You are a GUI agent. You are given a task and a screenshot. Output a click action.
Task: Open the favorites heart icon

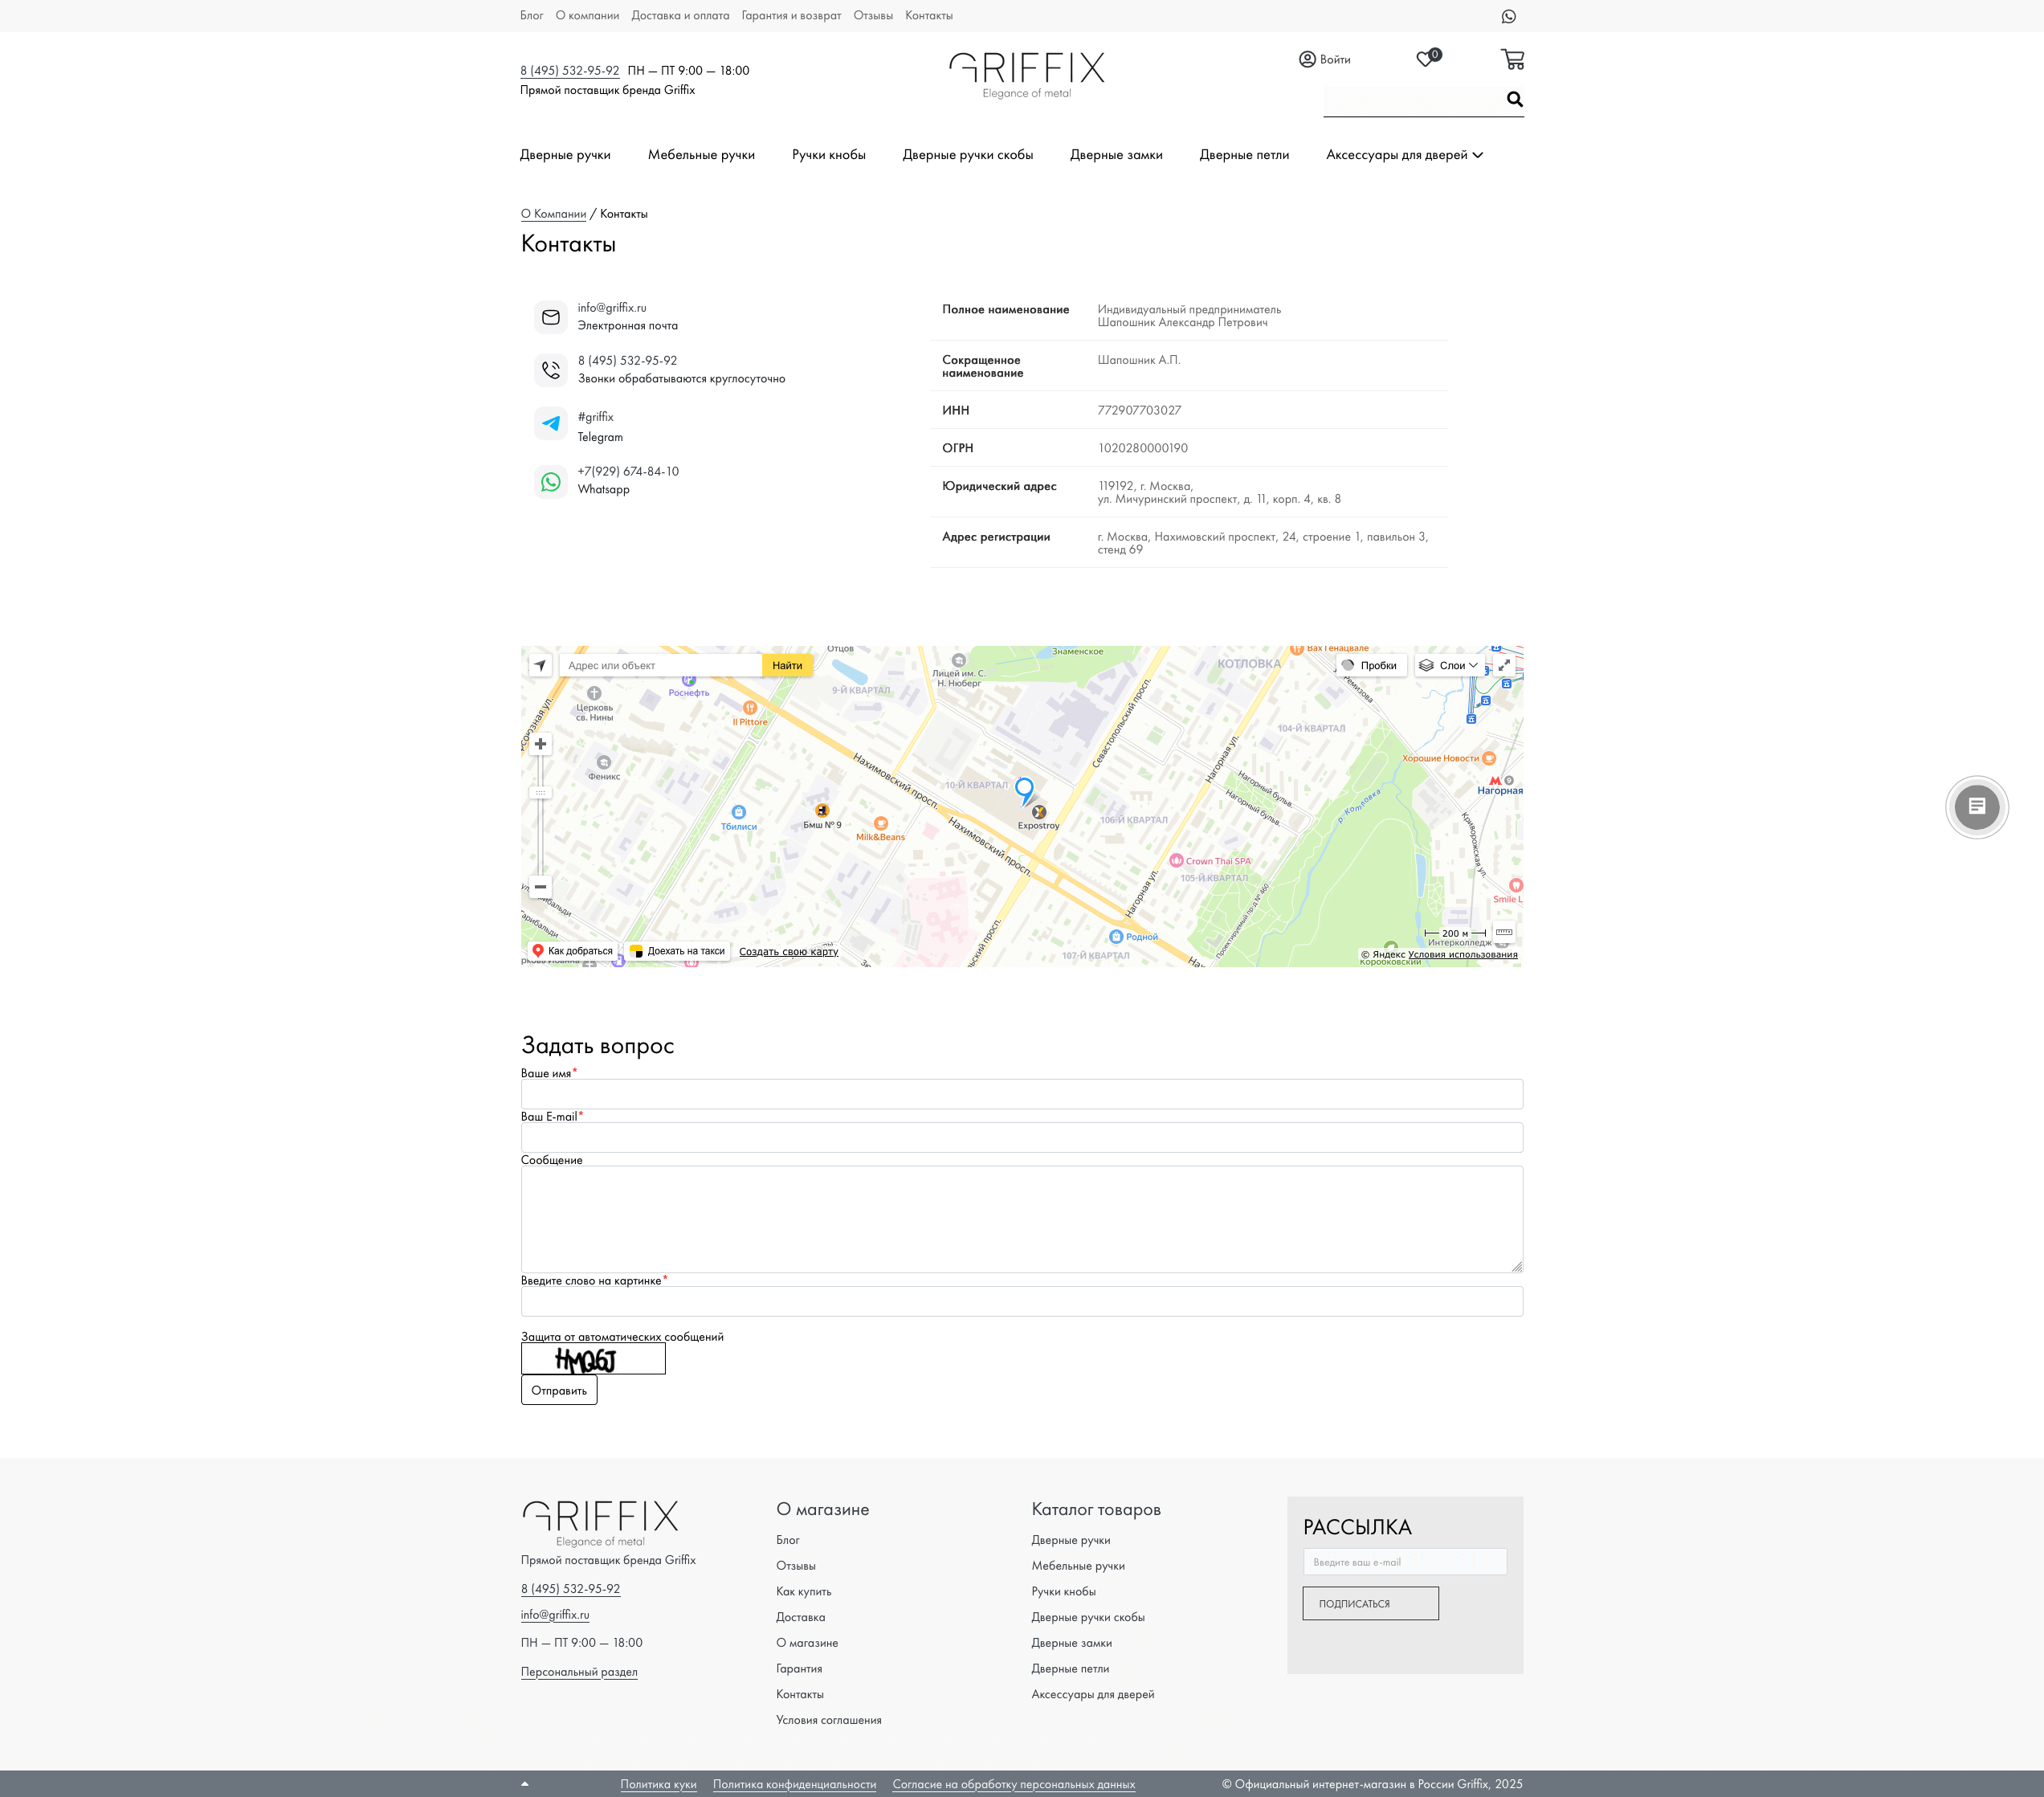[1425, 60]
